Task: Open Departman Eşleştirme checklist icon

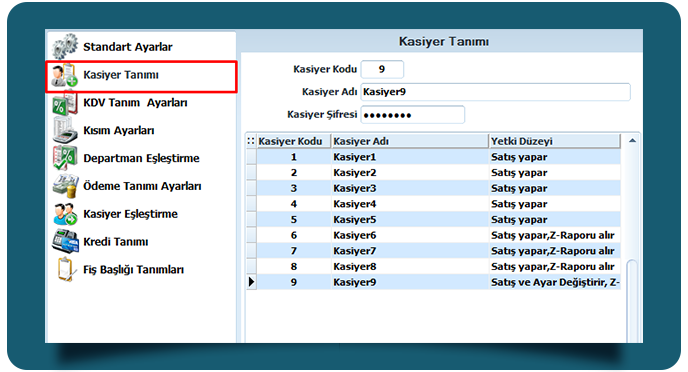Action: 65,158
